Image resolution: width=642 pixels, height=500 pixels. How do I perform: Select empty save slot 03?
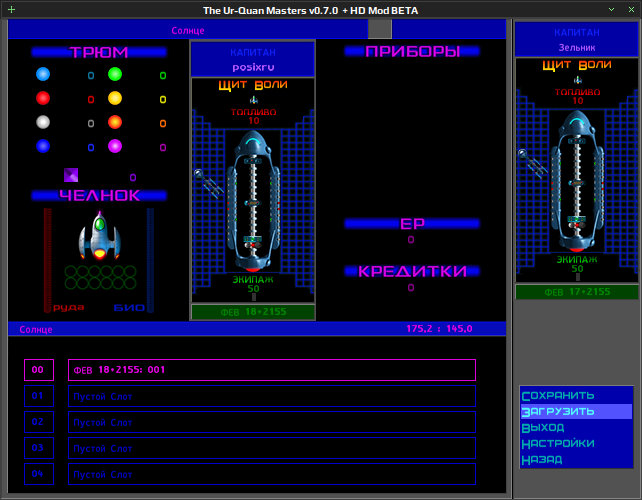272,448
